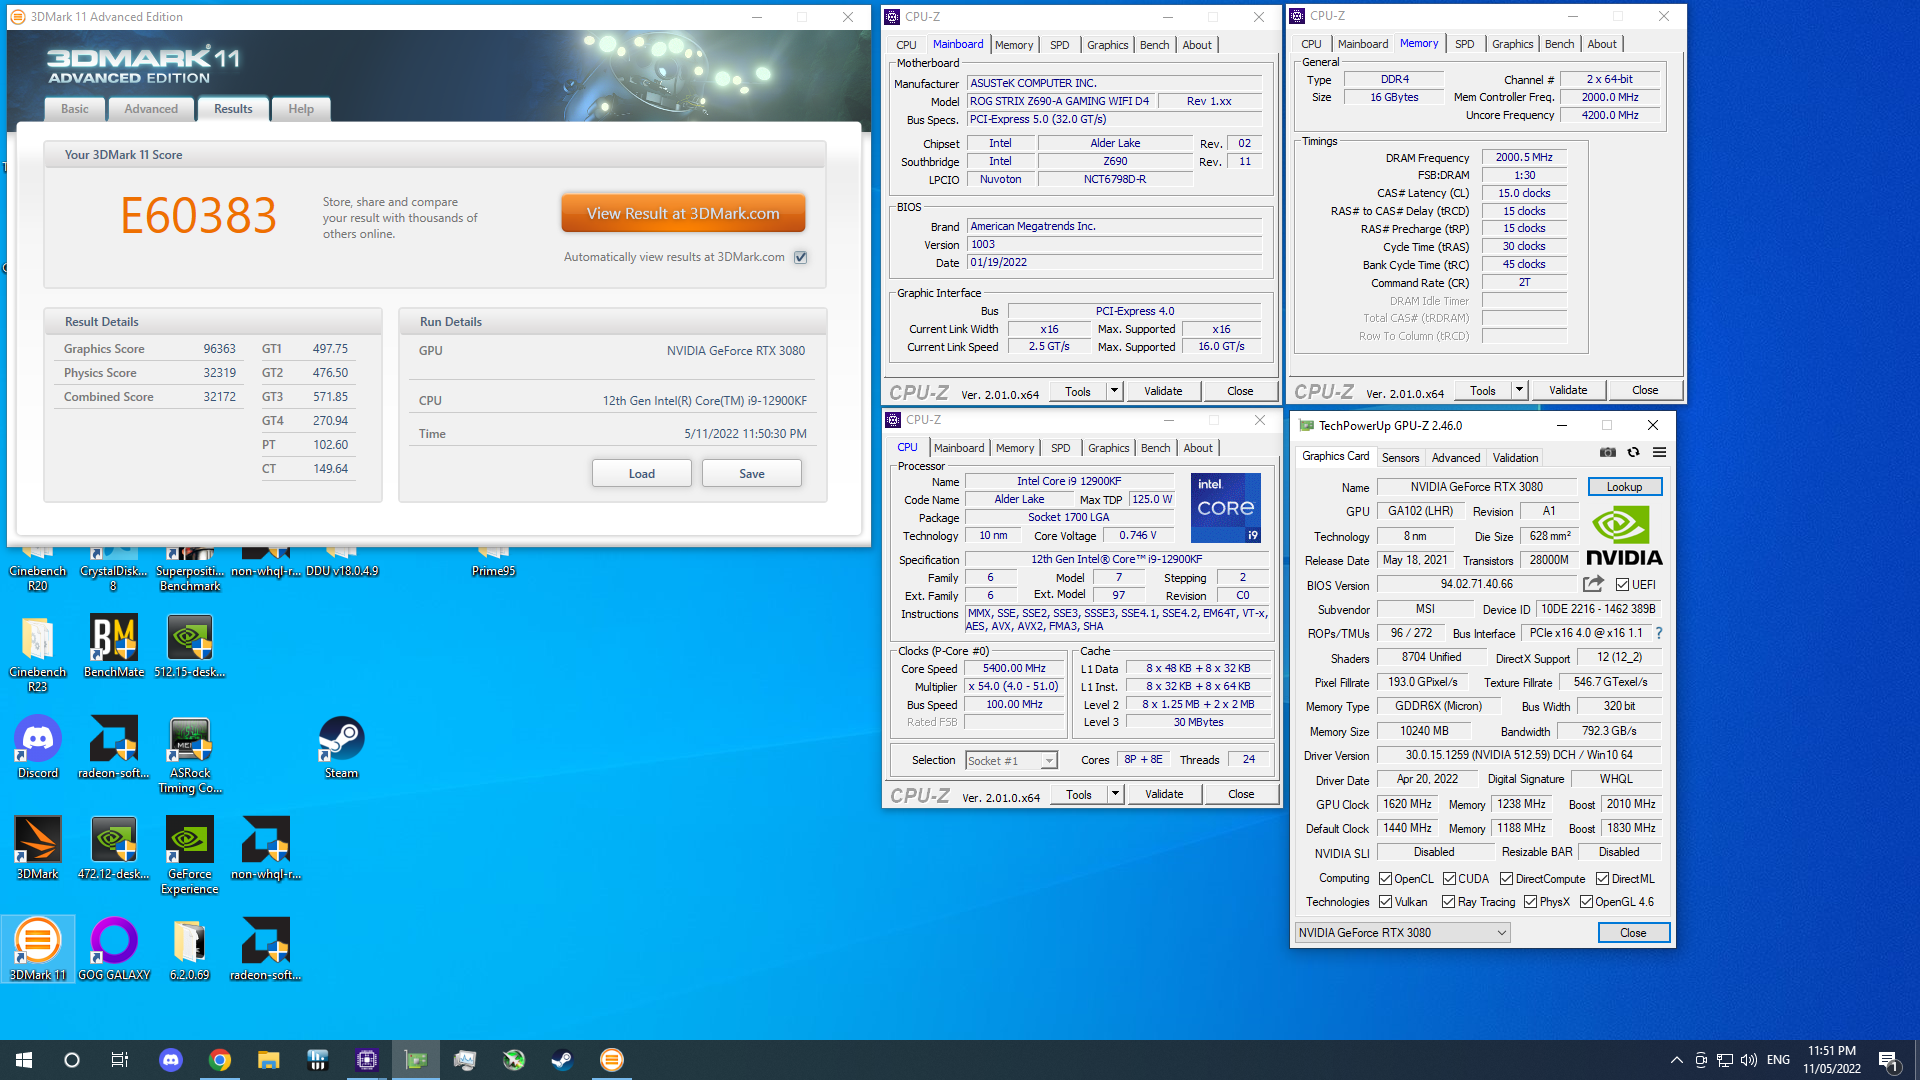The width and height of the screenshot is (1920, 1080).
Task: Select the BenchMate desktop icon
Action: point(113,648)
